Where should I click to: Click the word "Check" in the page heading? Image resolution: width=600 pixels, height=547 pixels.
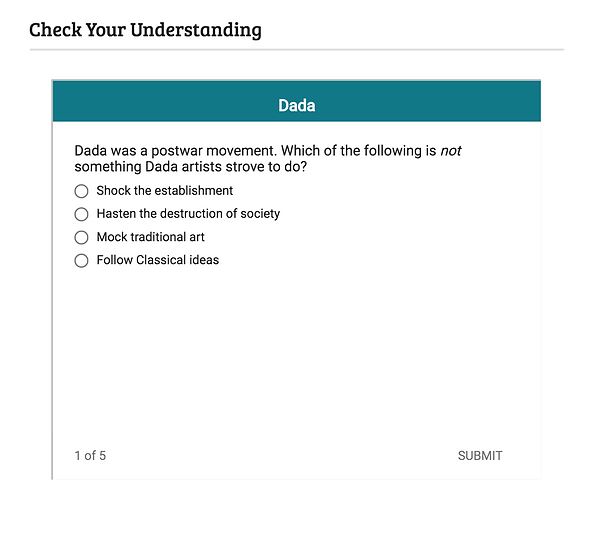pyautogui.click(x=54, y=29)
